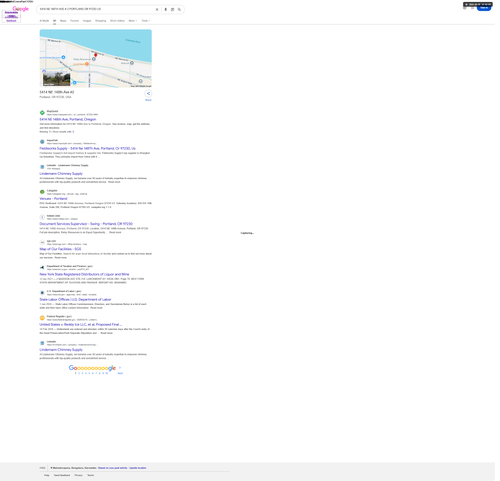Open the Fieldworks Supply ImportYeti result
The height and width of the screenshot is (481, 500).
(87, 148)
